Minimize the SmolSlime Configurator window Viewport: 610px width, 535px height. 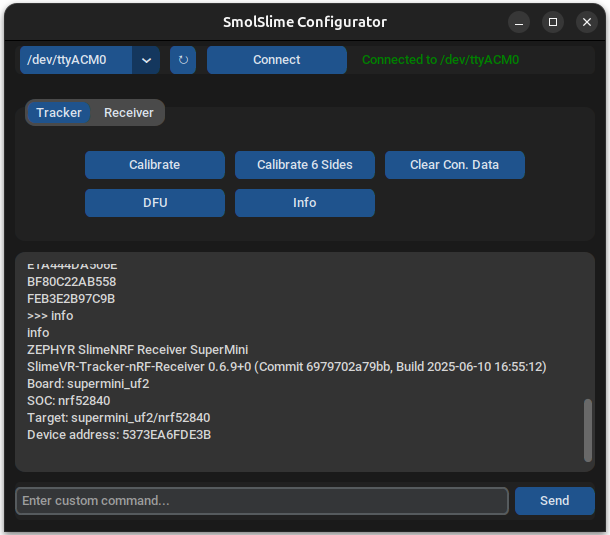coord(519,22)
